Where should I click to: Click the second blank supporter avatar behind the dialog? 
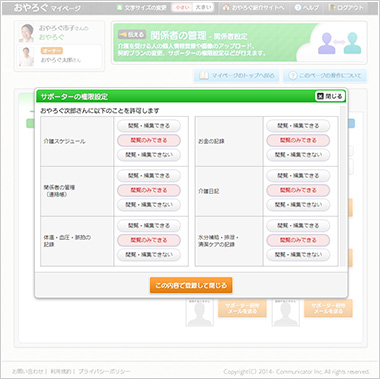click(286, 312)
